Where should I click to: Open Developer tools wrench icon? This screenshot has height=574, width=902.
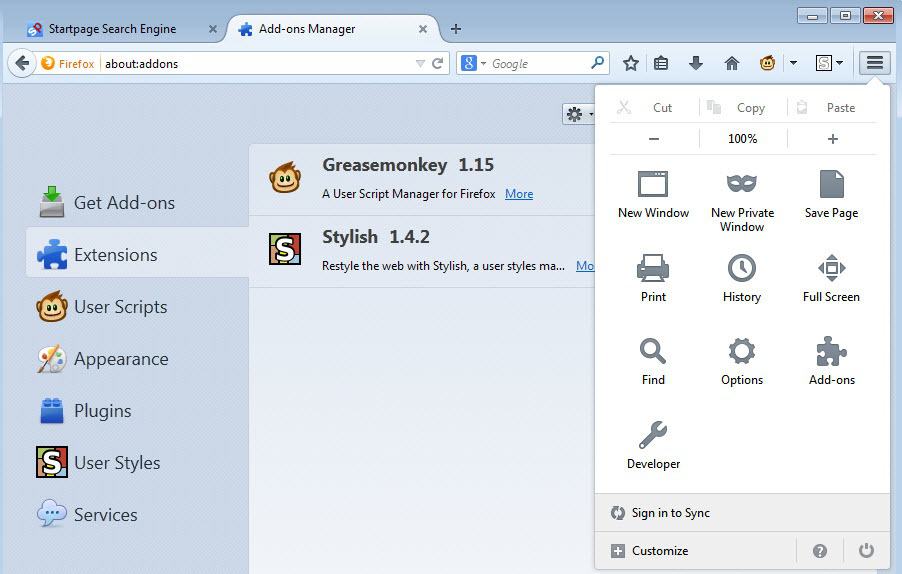click(653, 446)
